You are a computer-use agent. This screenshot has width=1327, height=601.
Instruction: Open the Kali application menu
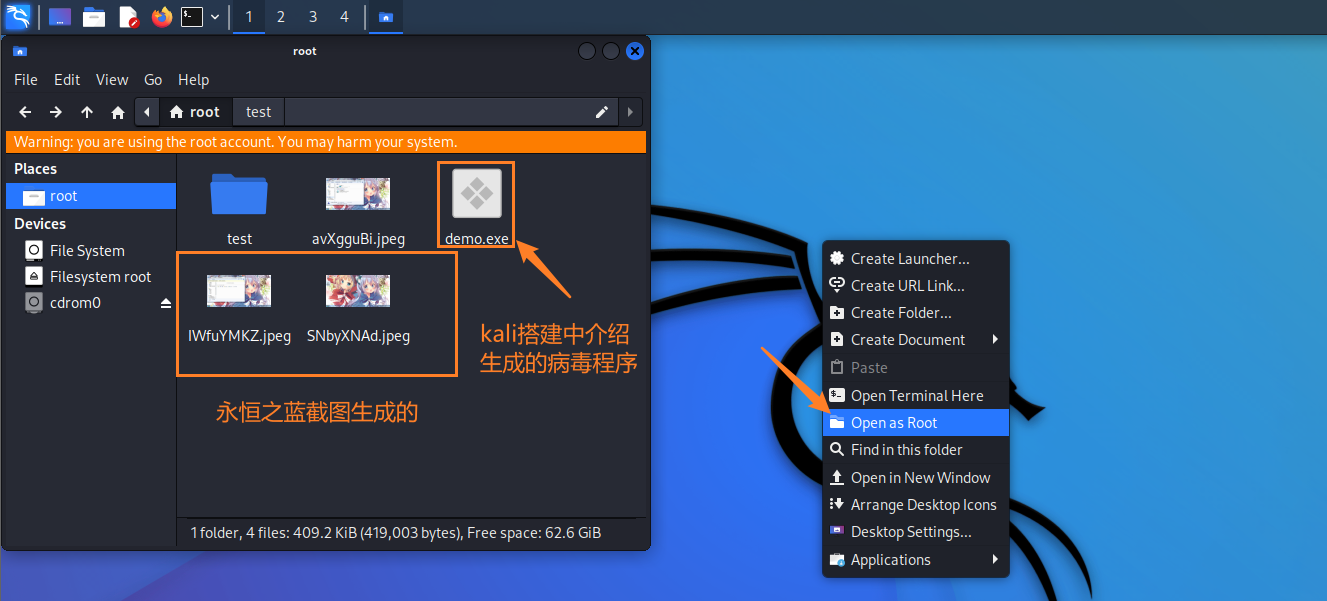[x=17, y=16]
